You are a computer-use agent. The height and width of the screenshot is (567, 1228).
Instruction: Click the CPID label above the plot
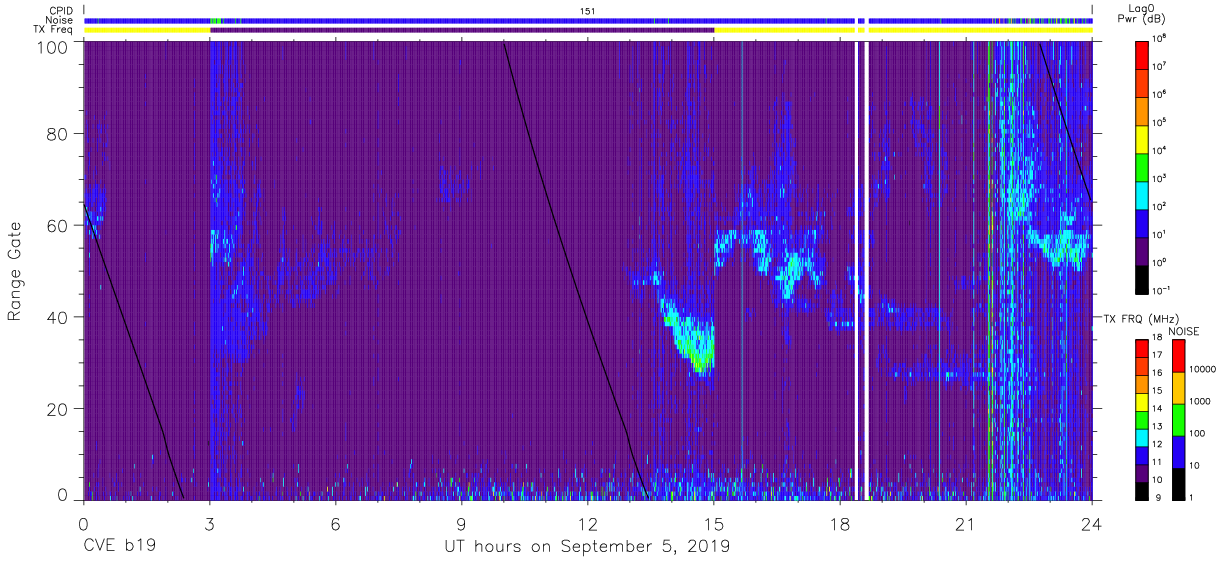point(60,10)
